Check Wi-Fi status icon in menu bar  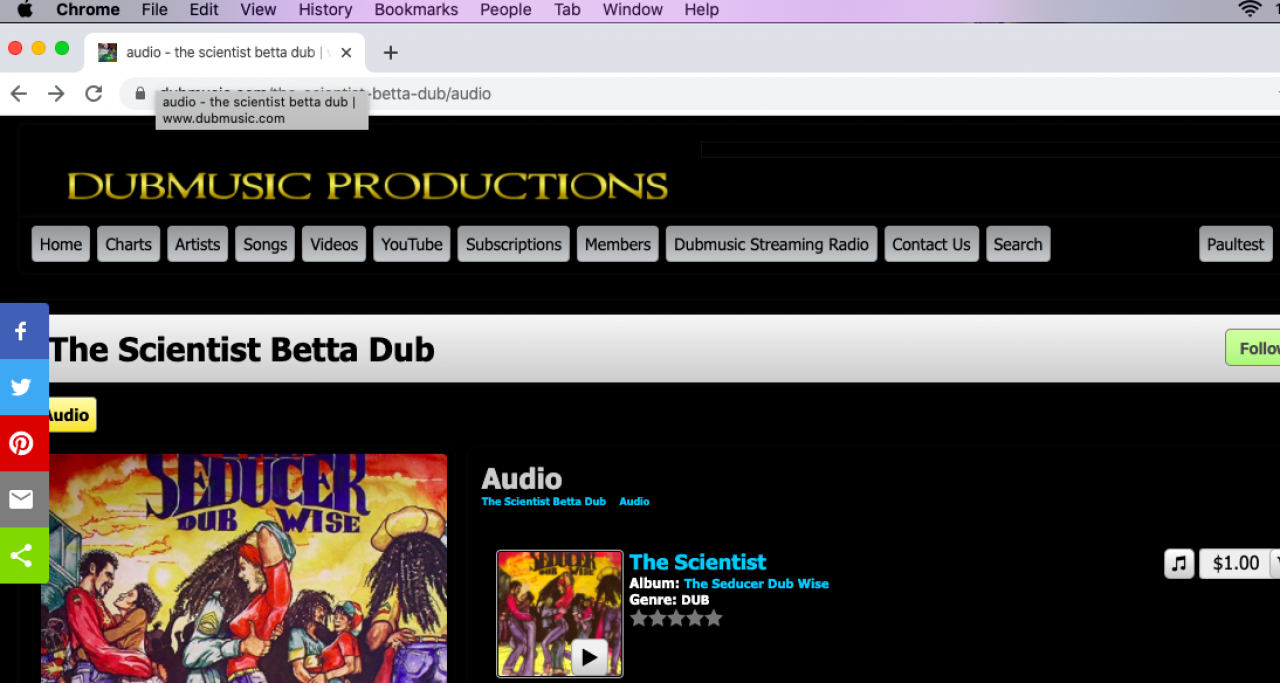(1249, 10)
